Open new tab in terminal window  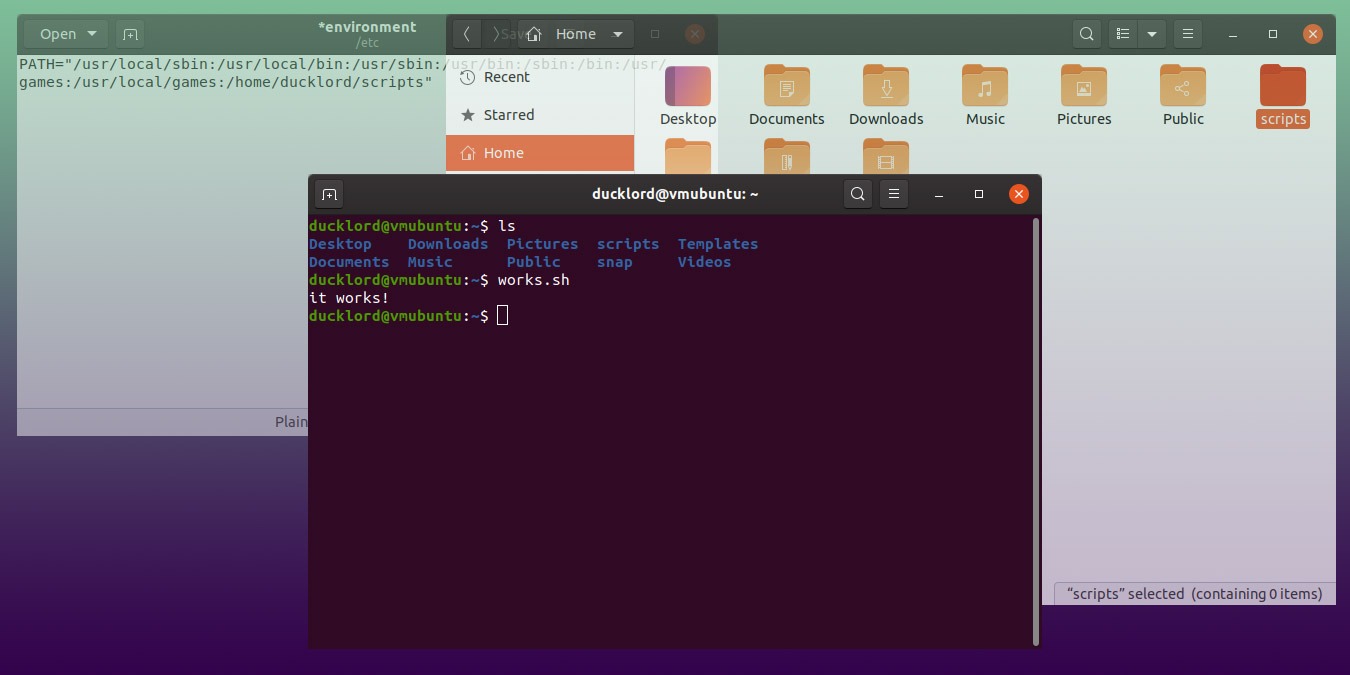pyautogui.click(x=329, y=195)
